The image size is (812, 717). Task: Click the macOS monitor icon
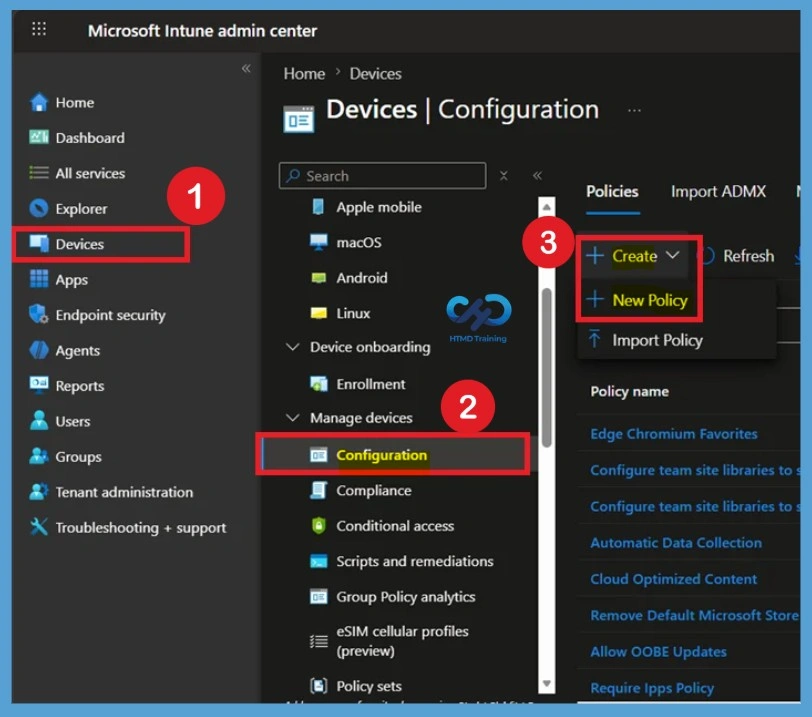click(x=318, y=242)
